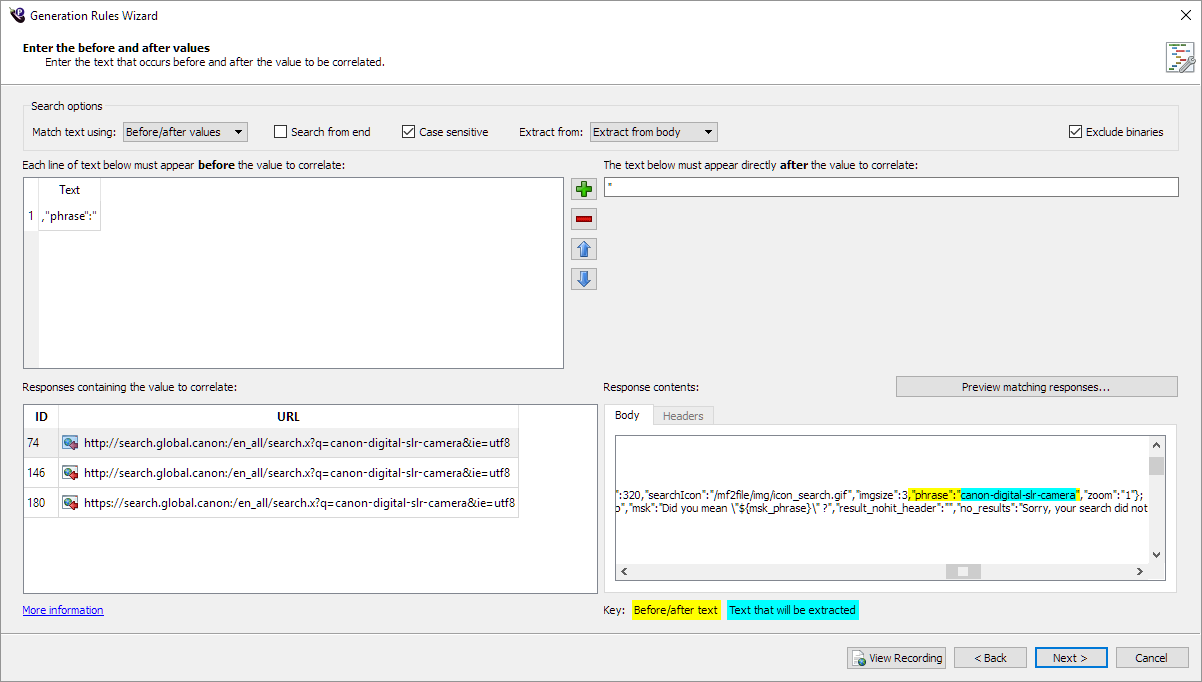Screen dimensions: 1202x682
Task: Open the More information link
Action: pyautogui.click(x=63, y=610)
